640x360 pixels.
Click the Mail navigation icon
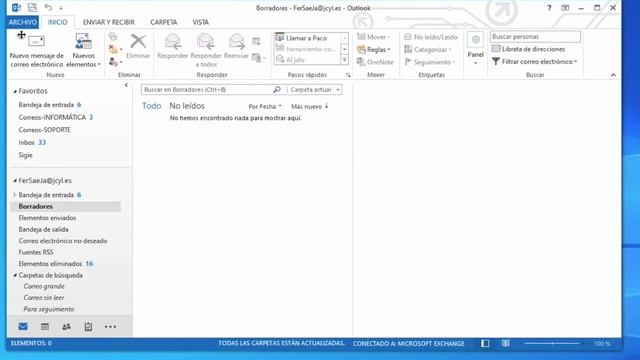point(23,327)
